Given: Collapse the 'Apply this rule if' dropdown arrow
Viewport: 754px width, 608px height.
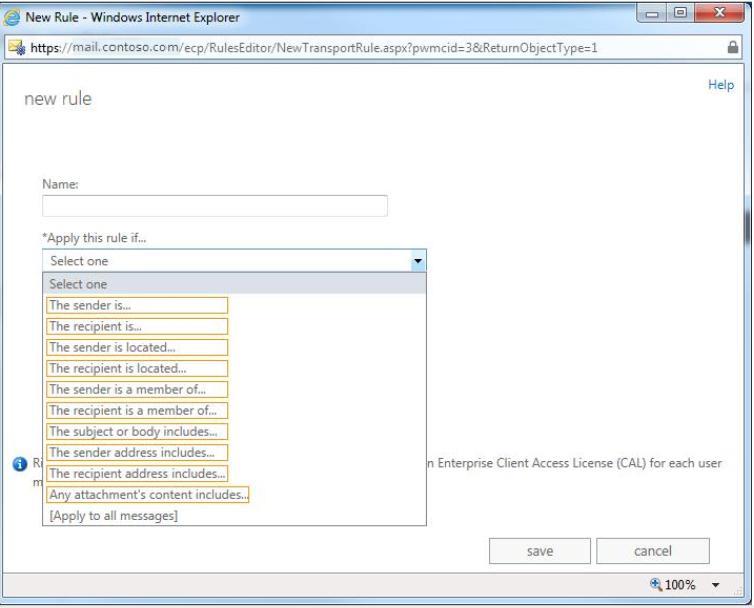Looking at the screenshot, I should pos(418,261).
